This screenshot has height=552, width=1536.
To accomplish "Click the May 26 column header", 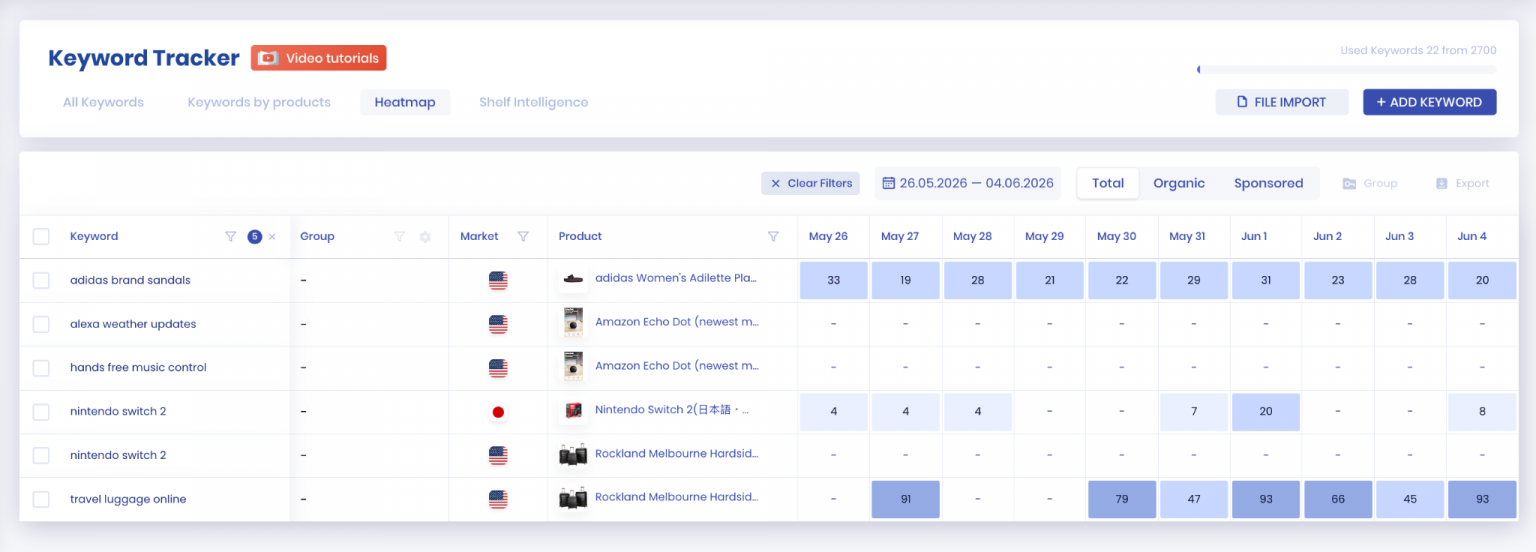I will coord(828,237).
